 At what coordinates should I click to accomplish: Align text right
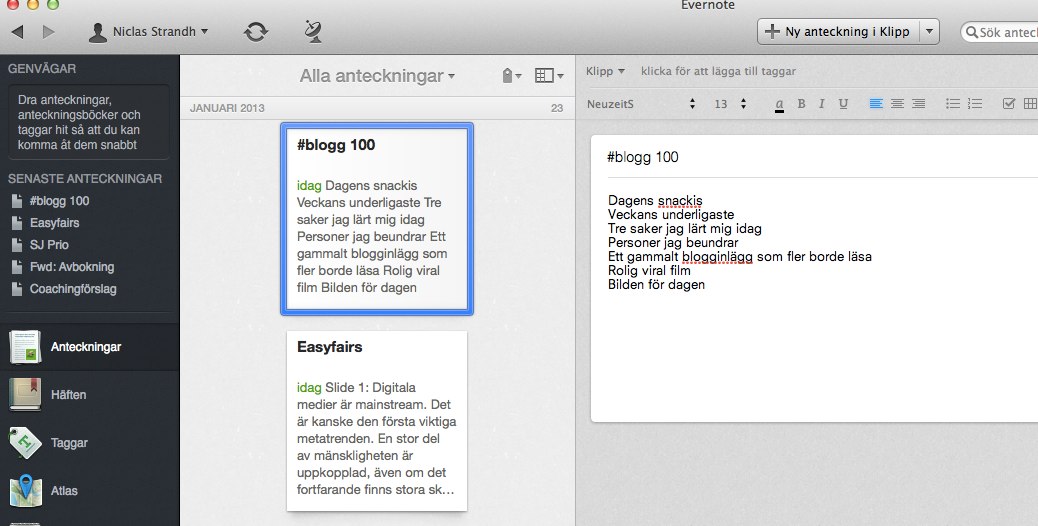pyautogui.click(x=918, y=103)
